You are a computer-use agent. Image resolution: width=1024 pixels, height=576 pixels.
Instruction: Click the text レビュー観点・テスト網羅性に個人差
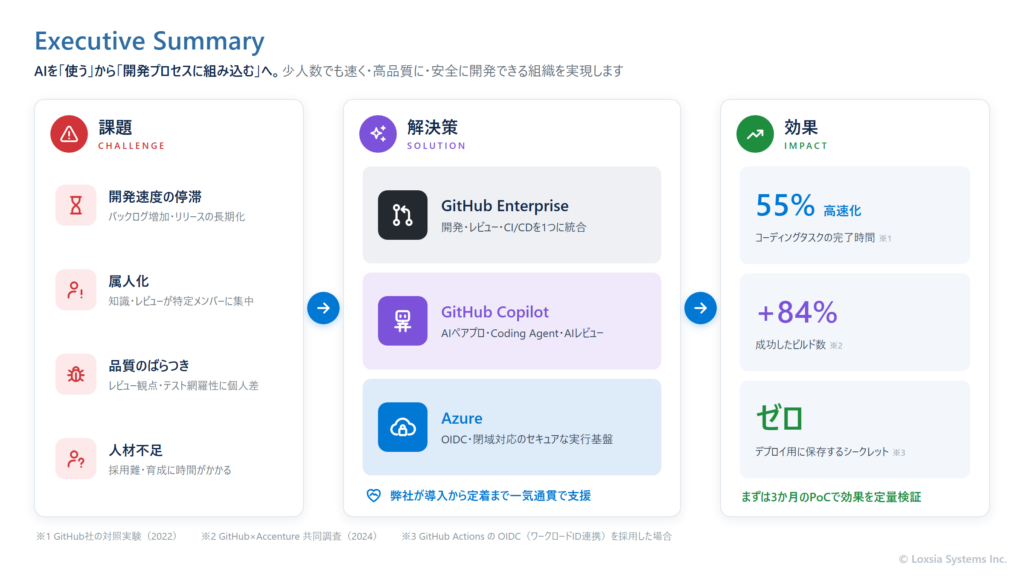tap(184, 386)
